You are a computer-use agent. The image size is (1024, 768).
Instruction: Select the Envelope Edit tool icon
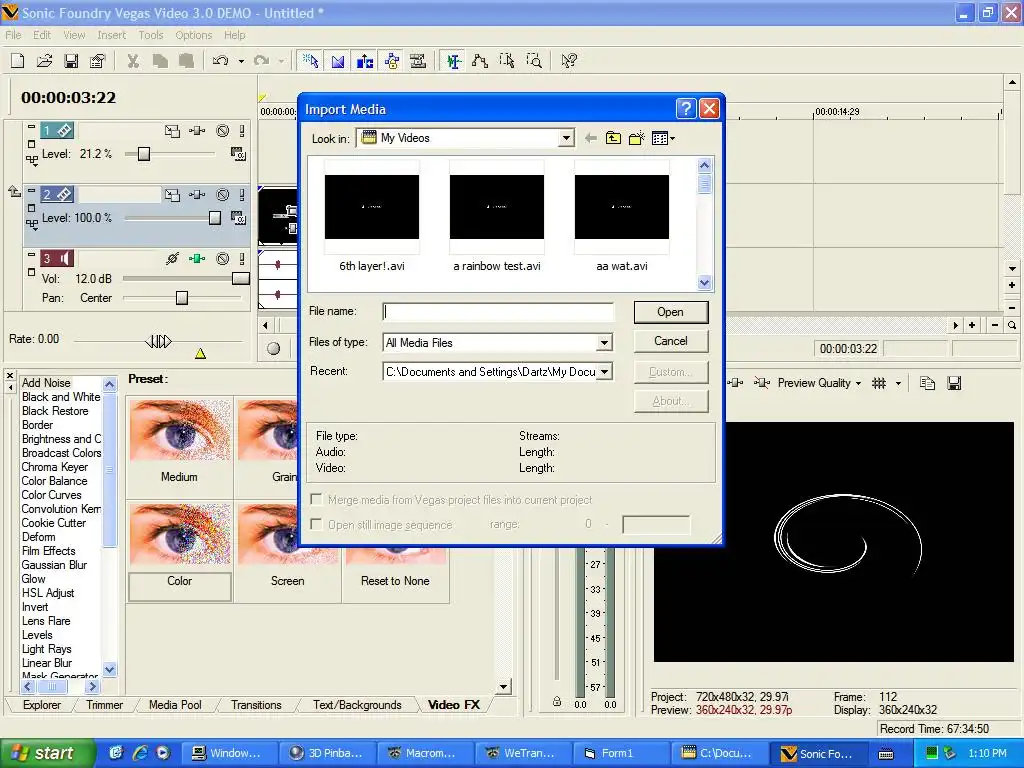(x=480, y=61)
